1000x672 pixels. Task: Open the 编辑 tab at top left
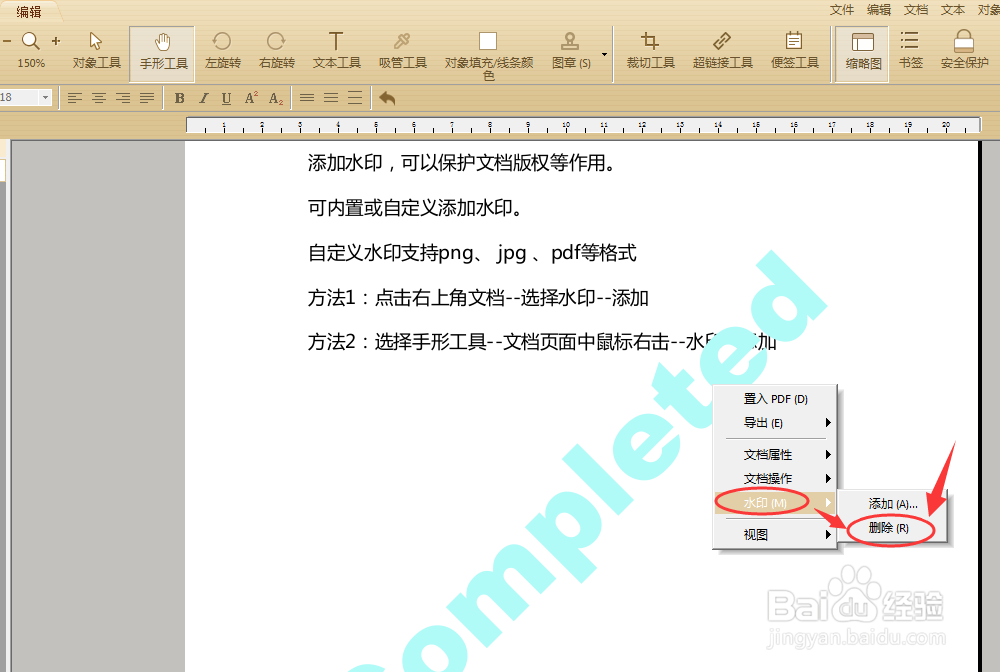(29, 11)
